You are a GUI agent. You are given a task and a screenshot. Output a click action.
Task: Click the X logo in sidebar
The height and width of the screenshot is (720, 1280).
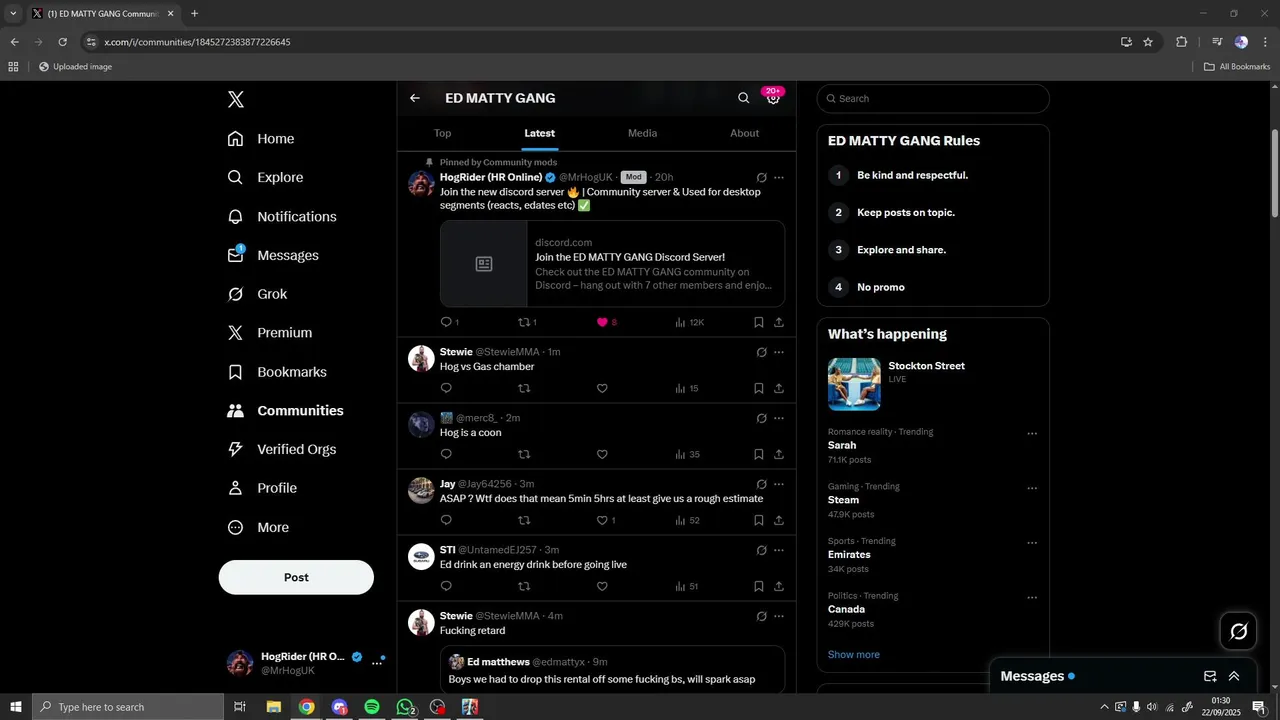point(236,99)
